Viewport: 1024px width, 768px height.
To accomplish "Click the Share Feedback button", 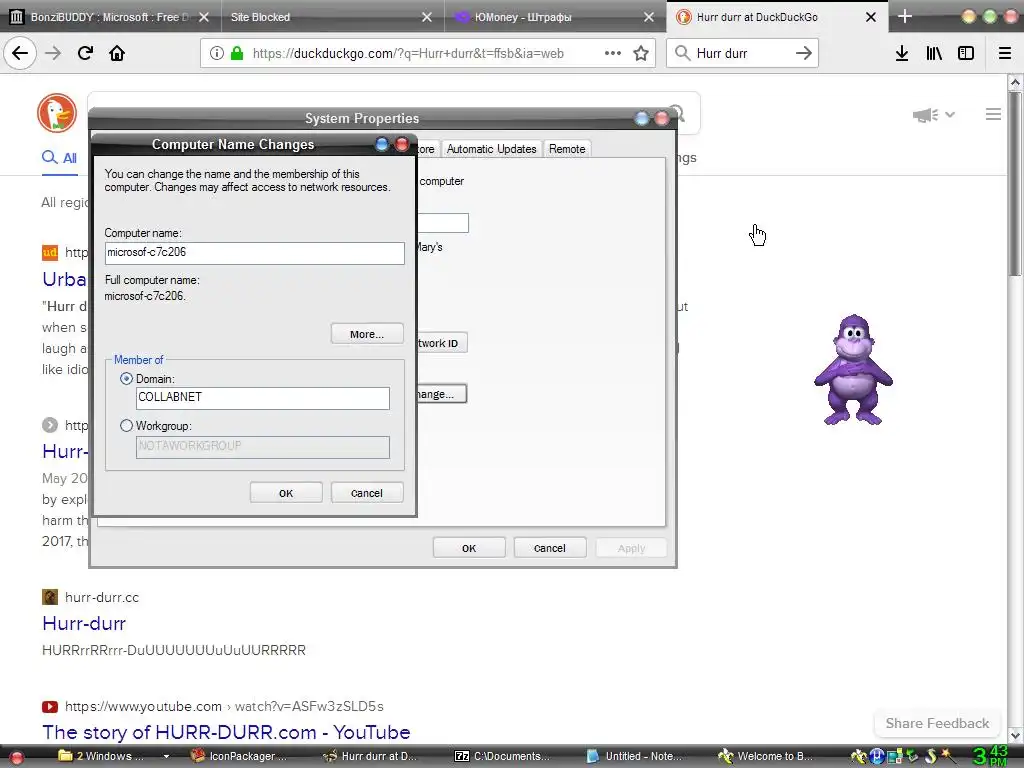I will coord(937,723).
